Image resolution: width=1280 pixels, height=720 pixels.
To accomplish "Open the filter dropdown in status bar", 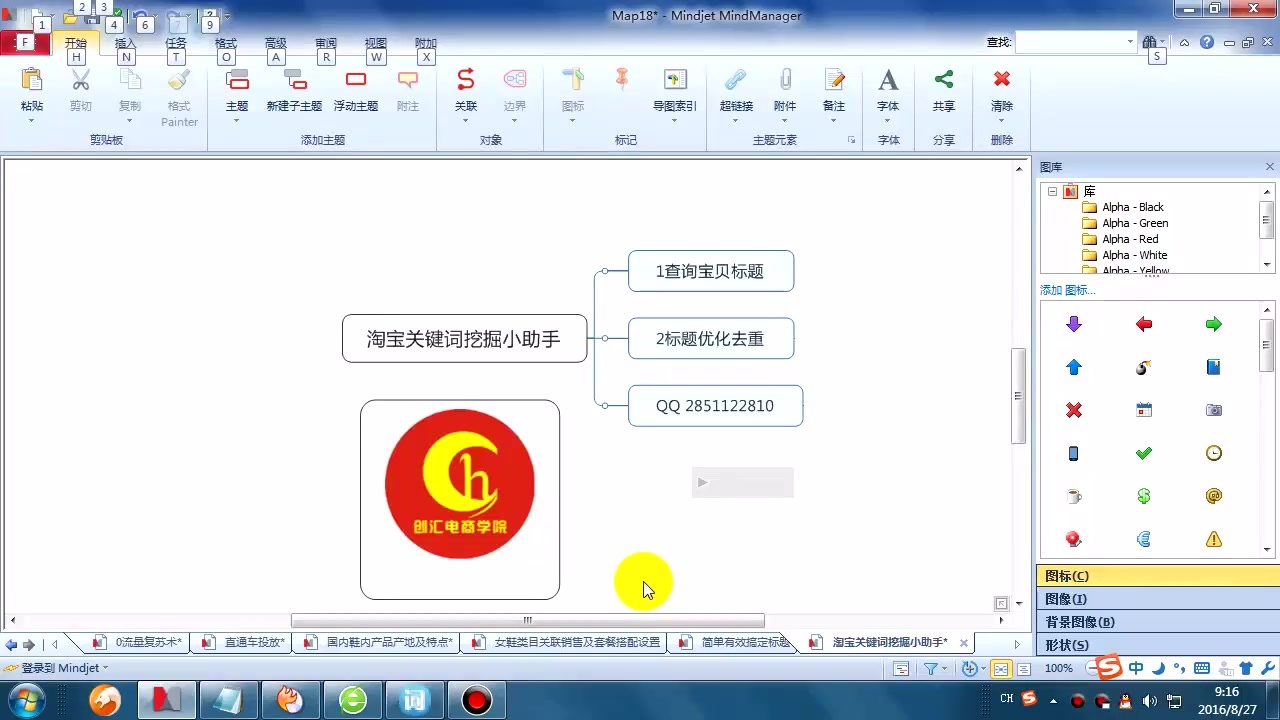I will [945, 669].
